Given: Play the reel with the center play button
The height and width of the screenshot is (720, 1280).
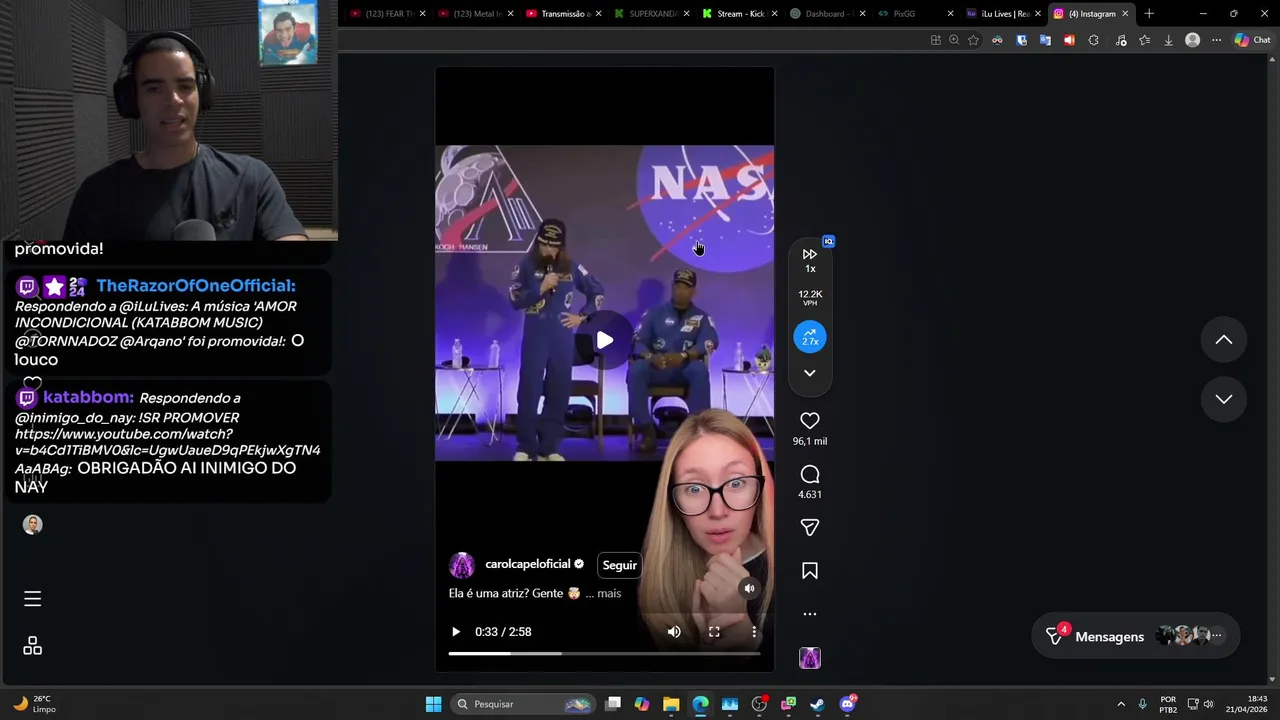Looking at the screenshot, I should tap(605, 341).
